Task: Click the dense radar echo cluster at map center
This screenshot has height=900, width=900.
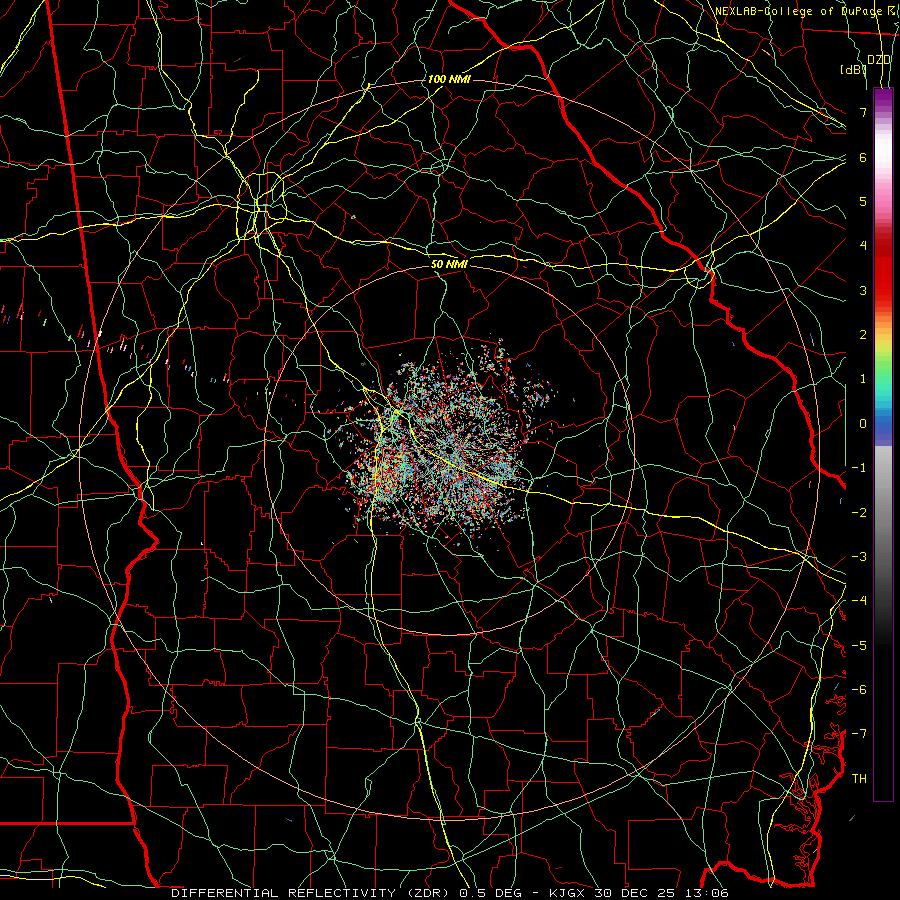Action: tap(445, 451)
